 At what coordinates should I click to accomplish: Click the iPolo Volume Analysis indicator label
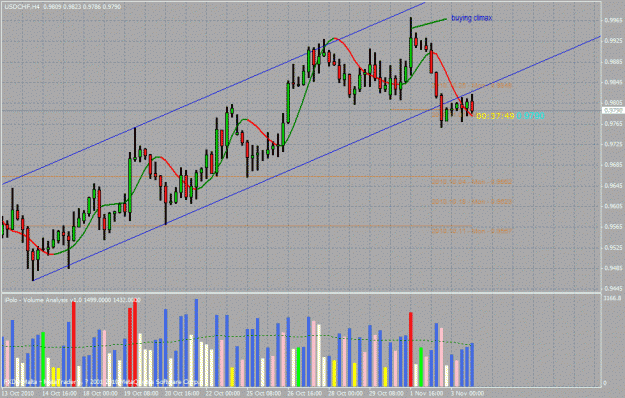click(x=72, y=300)
